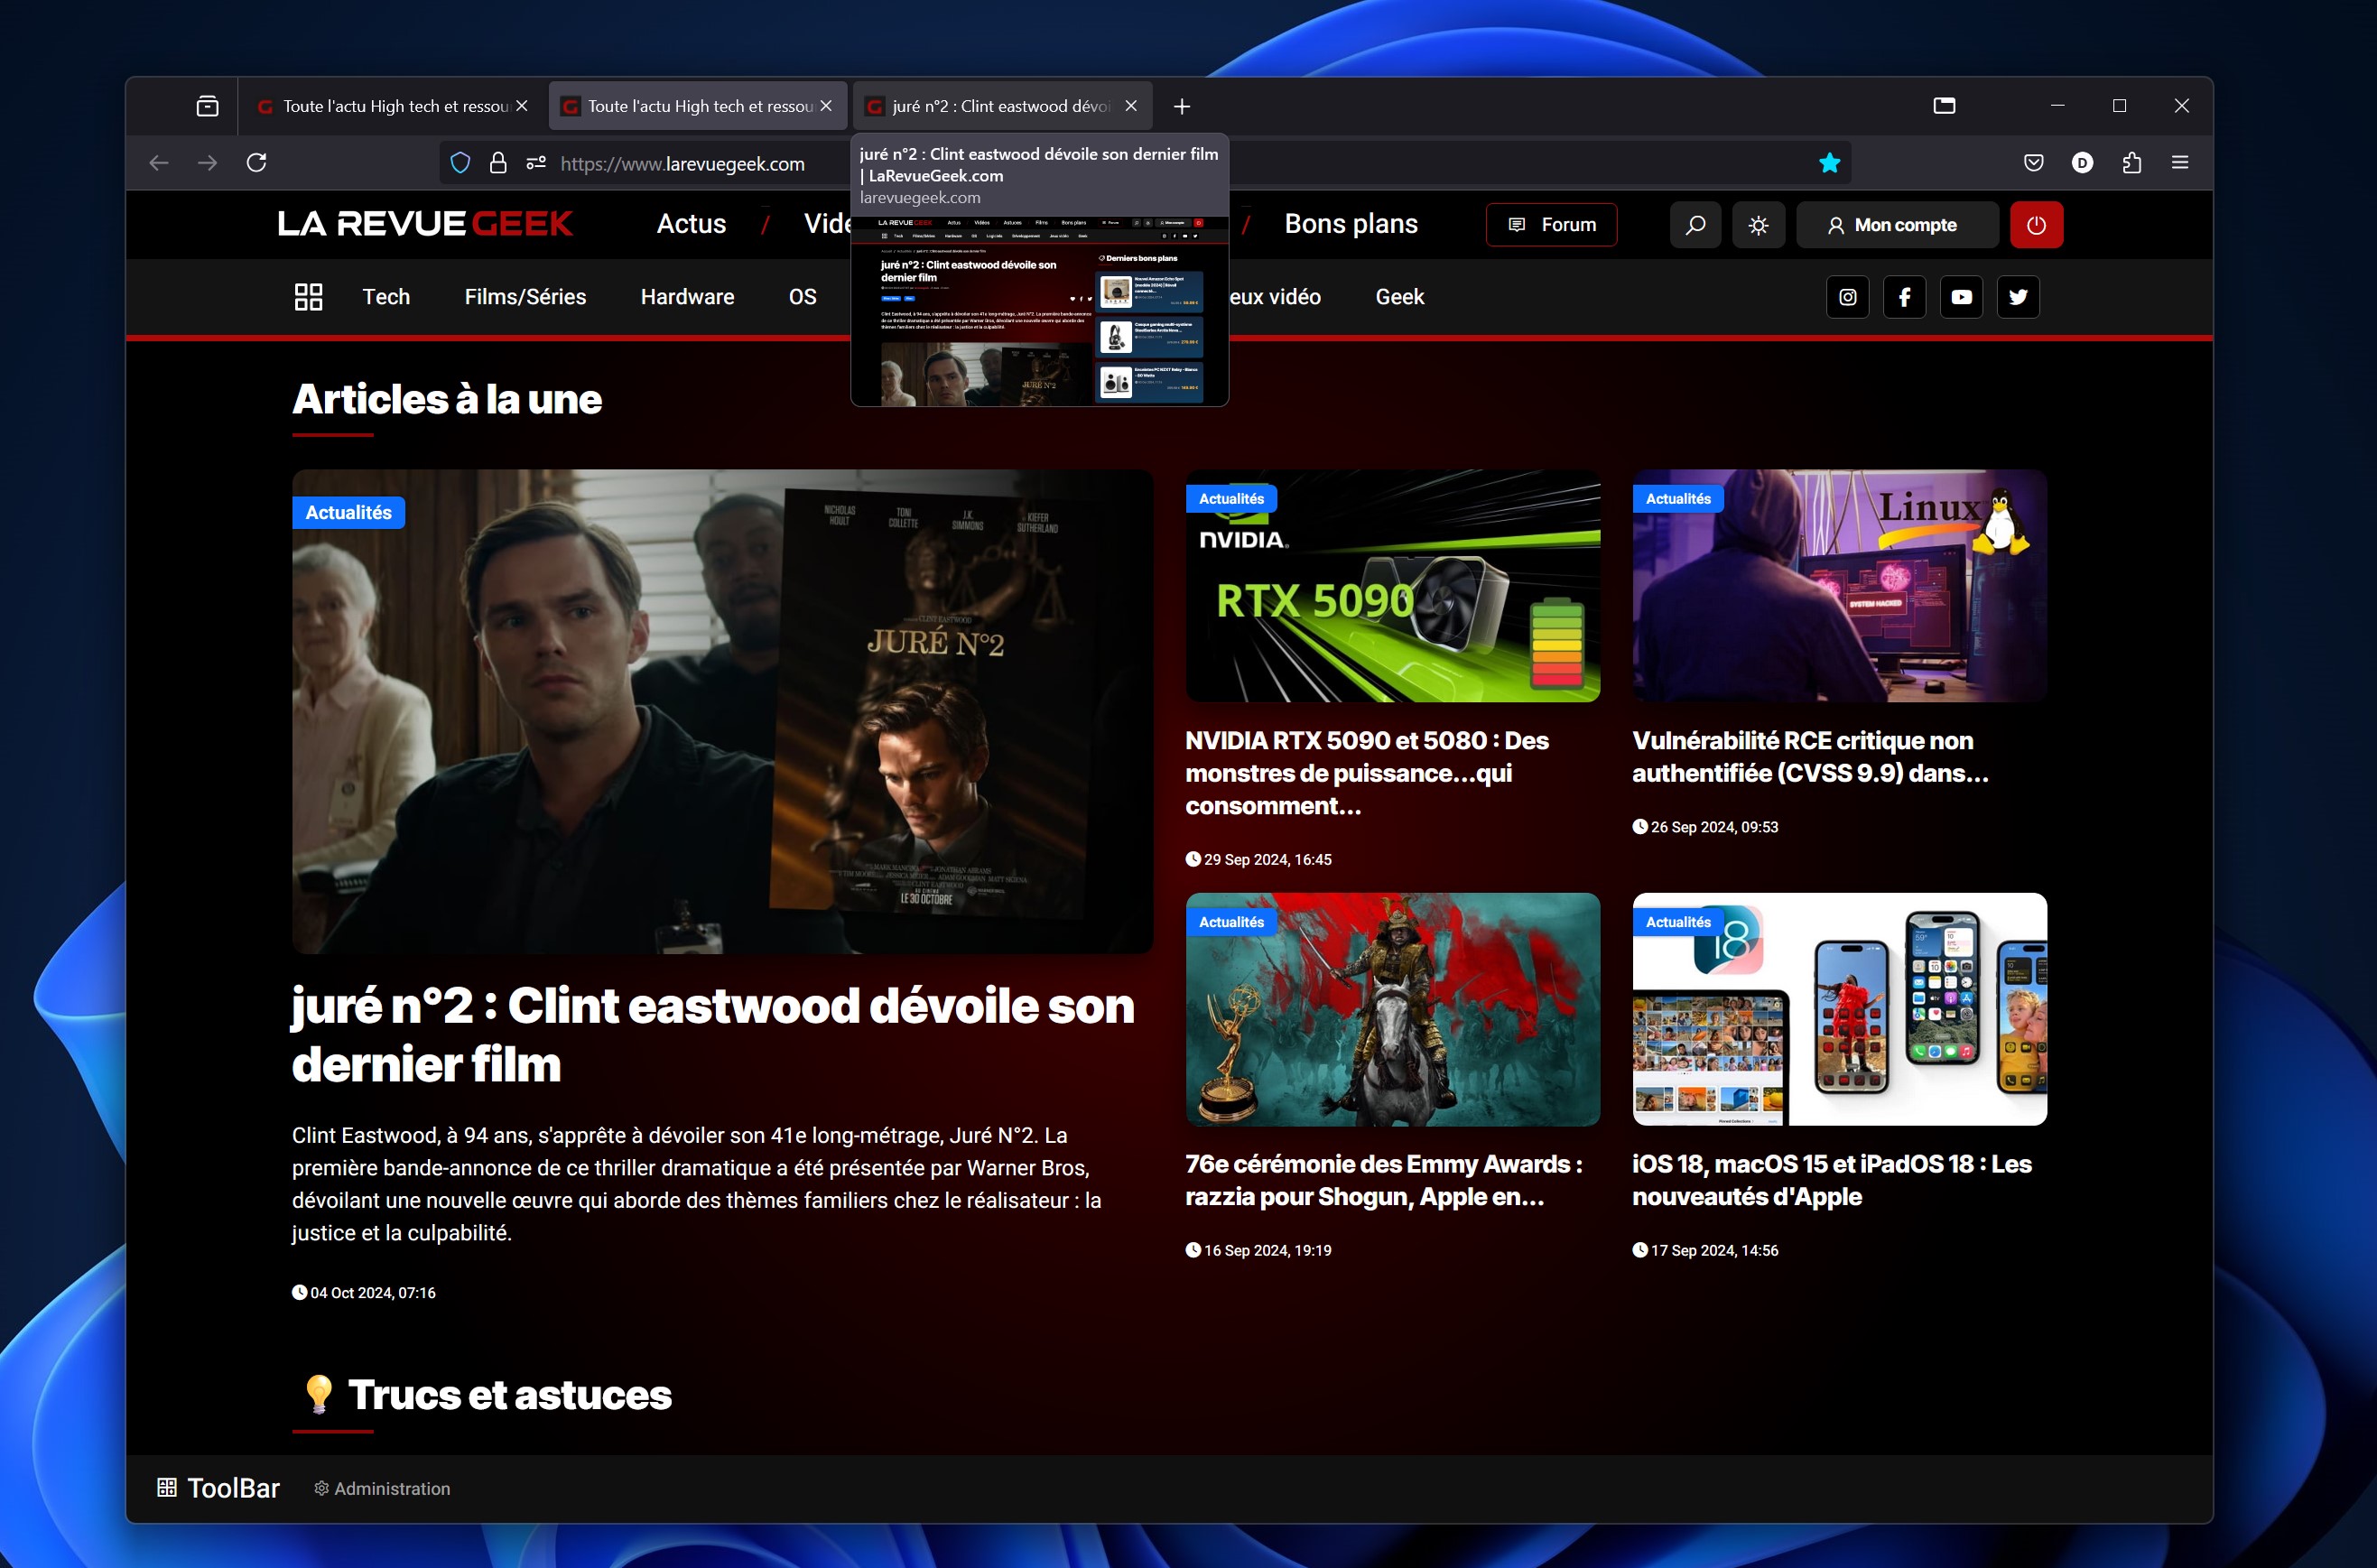This screenshot has height=1568, width=2377.
Task: Toggle the bookmark star for this page
Action: pyautogui.click(x=1829, y=163)
